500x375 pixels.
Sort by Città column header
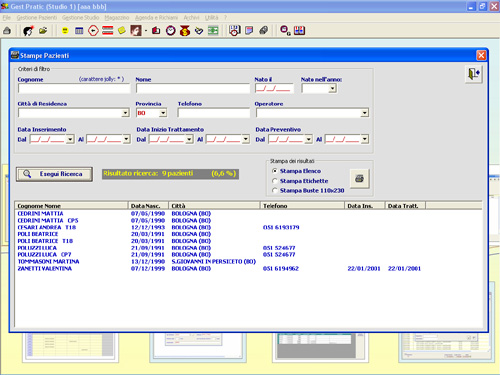click(x=214, y=206)
